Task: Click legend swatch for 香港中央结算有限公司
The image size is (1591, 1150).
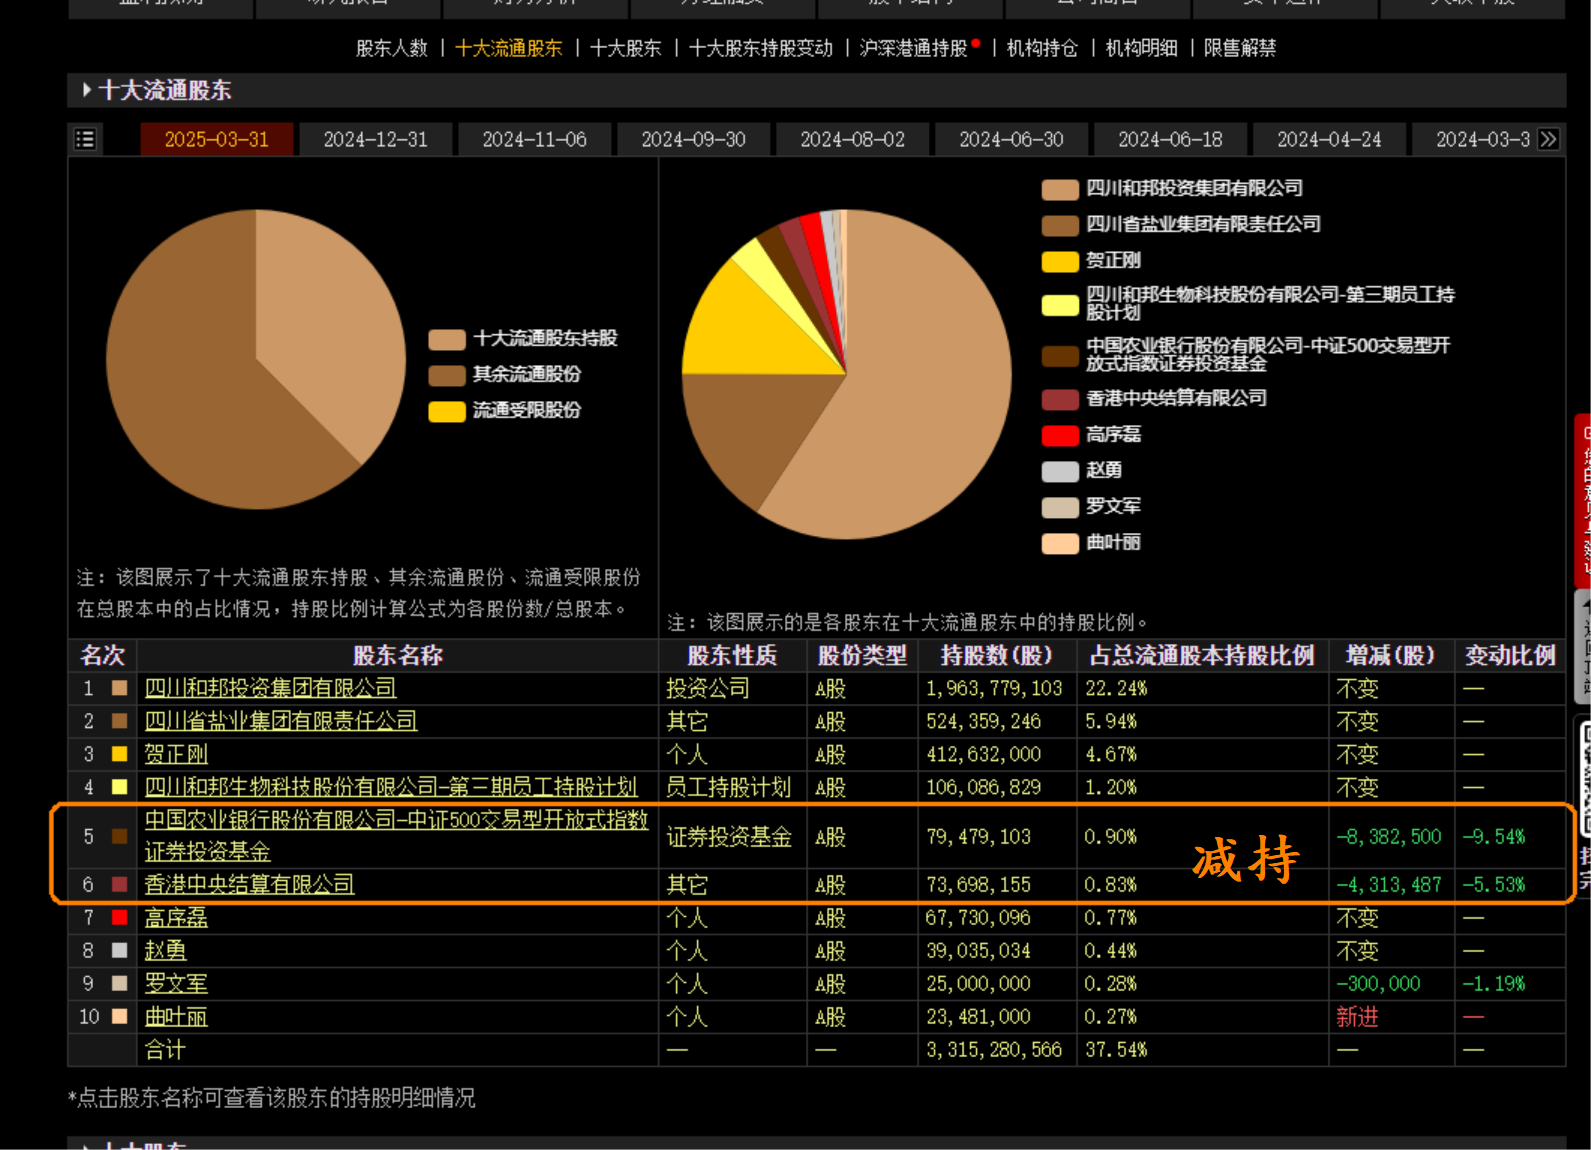Action: click(x=1060, y=399)
